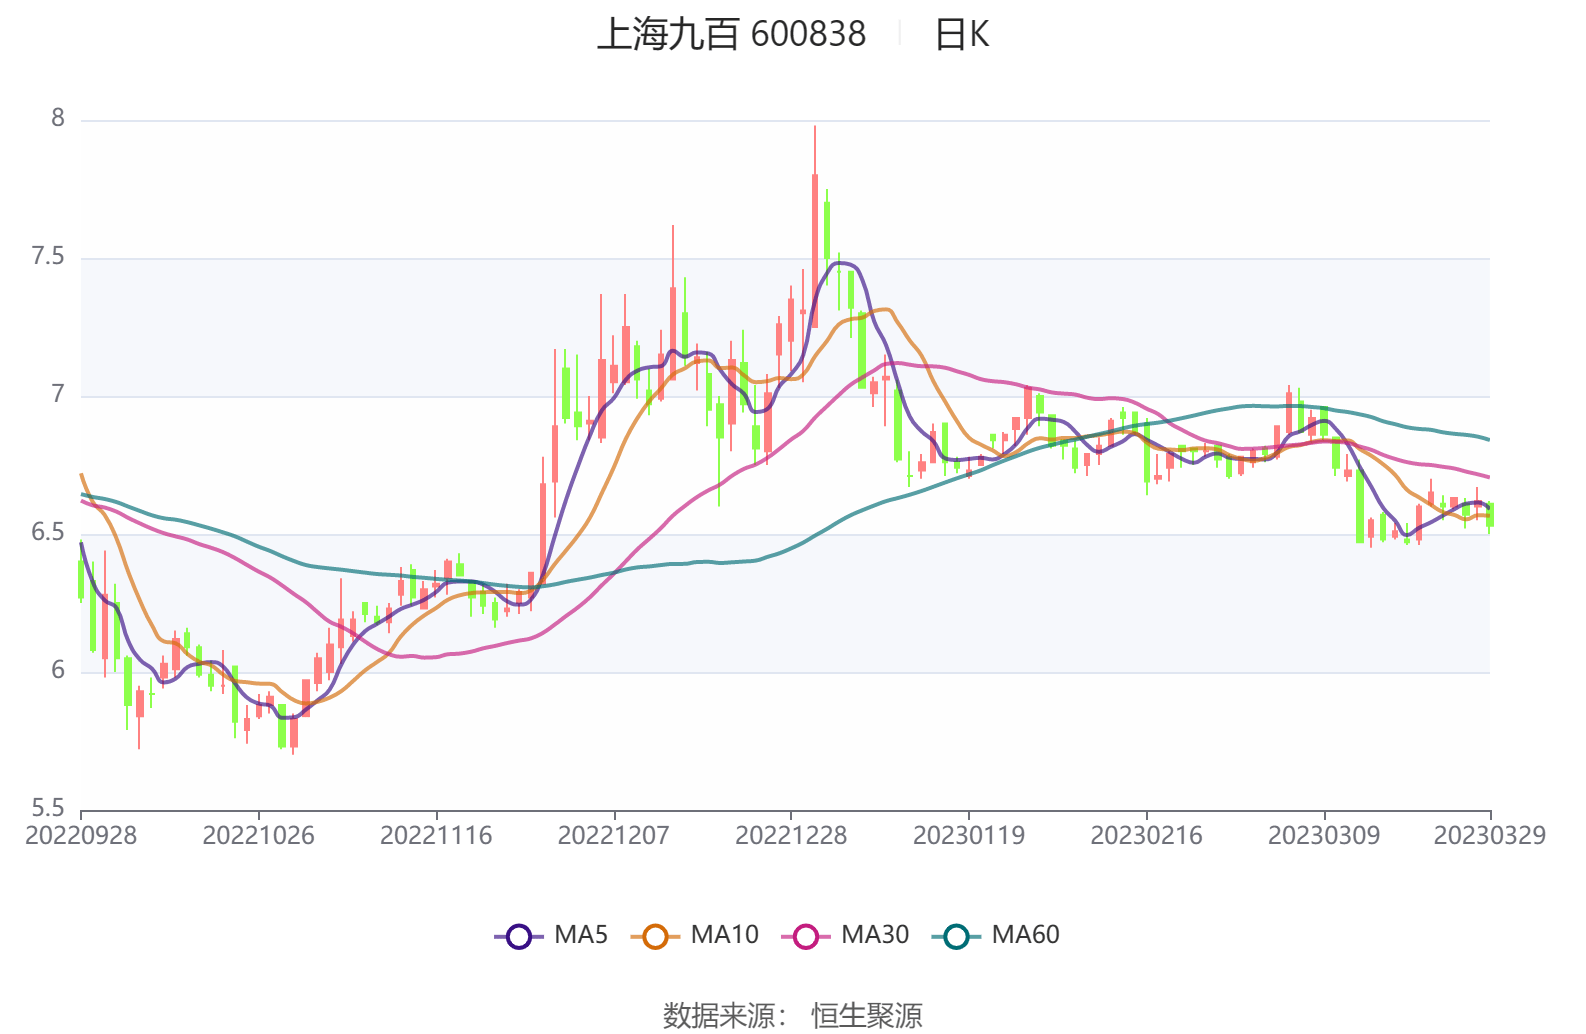Click the y-axis value 6
Image resolution: width=1586 pixels, height=1034 pixels.
(58, 671)
